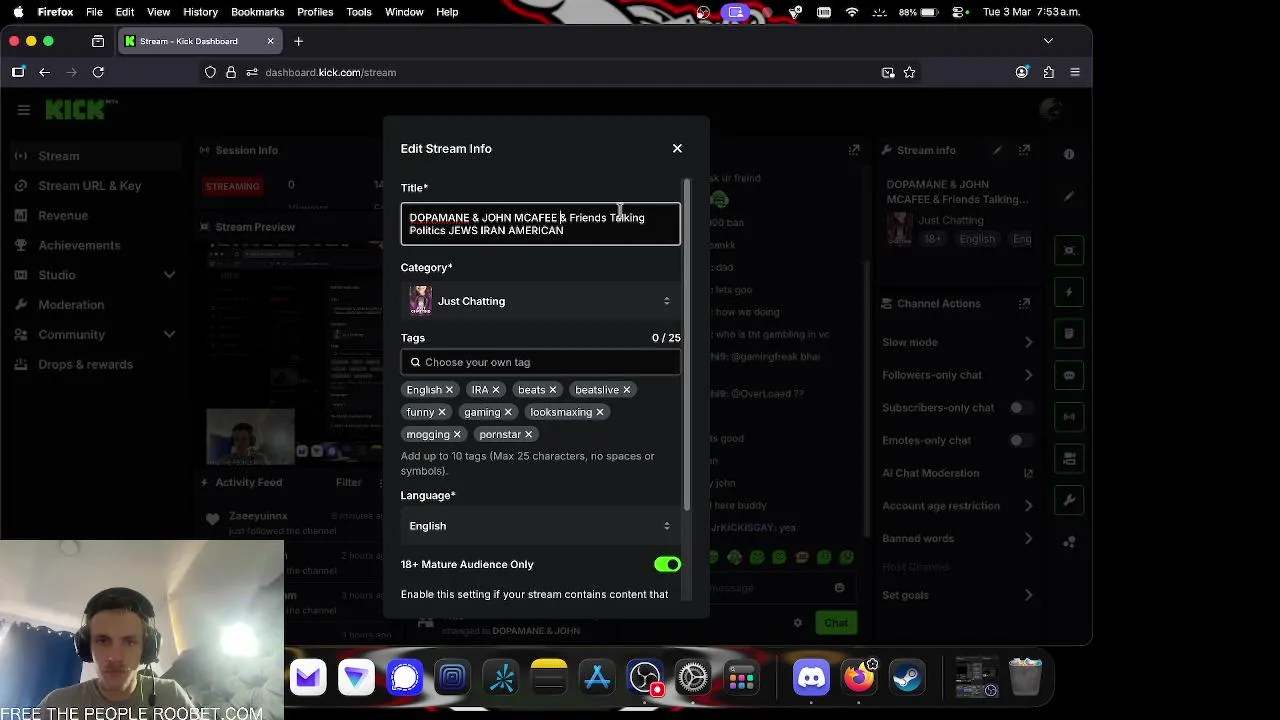Remove the mogging tag
Image resolution: width=1280 pixels, height=720 pixels.
click(x=457, y=434)
